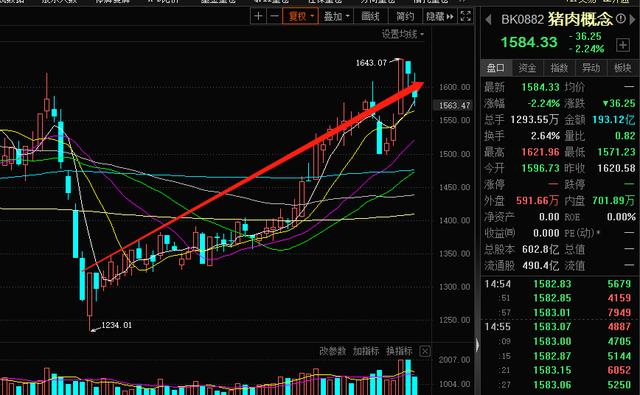
Task: Select the 最高 value 1621.96
Action: 540,152
